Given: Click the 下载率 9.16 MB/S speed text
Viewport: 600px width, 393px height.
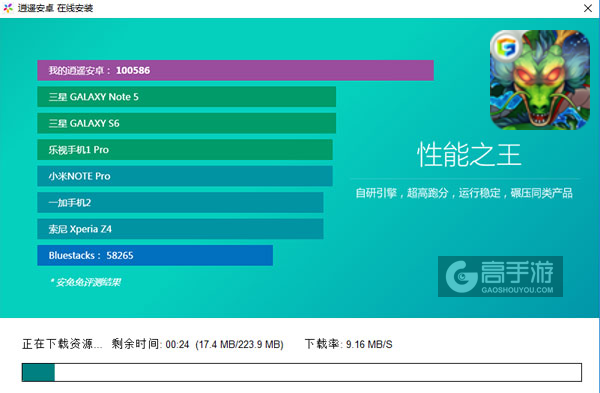Looking at the screenshot, I should coord(348,344).
